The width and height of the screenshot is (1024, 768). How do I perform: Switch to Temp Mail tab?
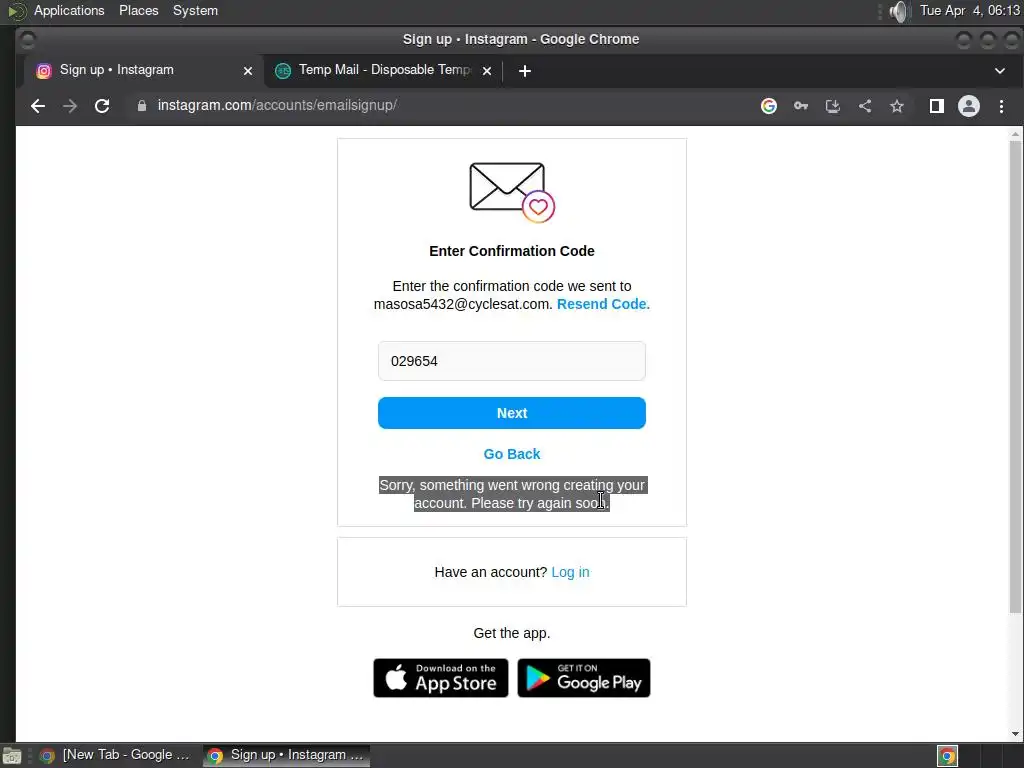pos(384,71)
